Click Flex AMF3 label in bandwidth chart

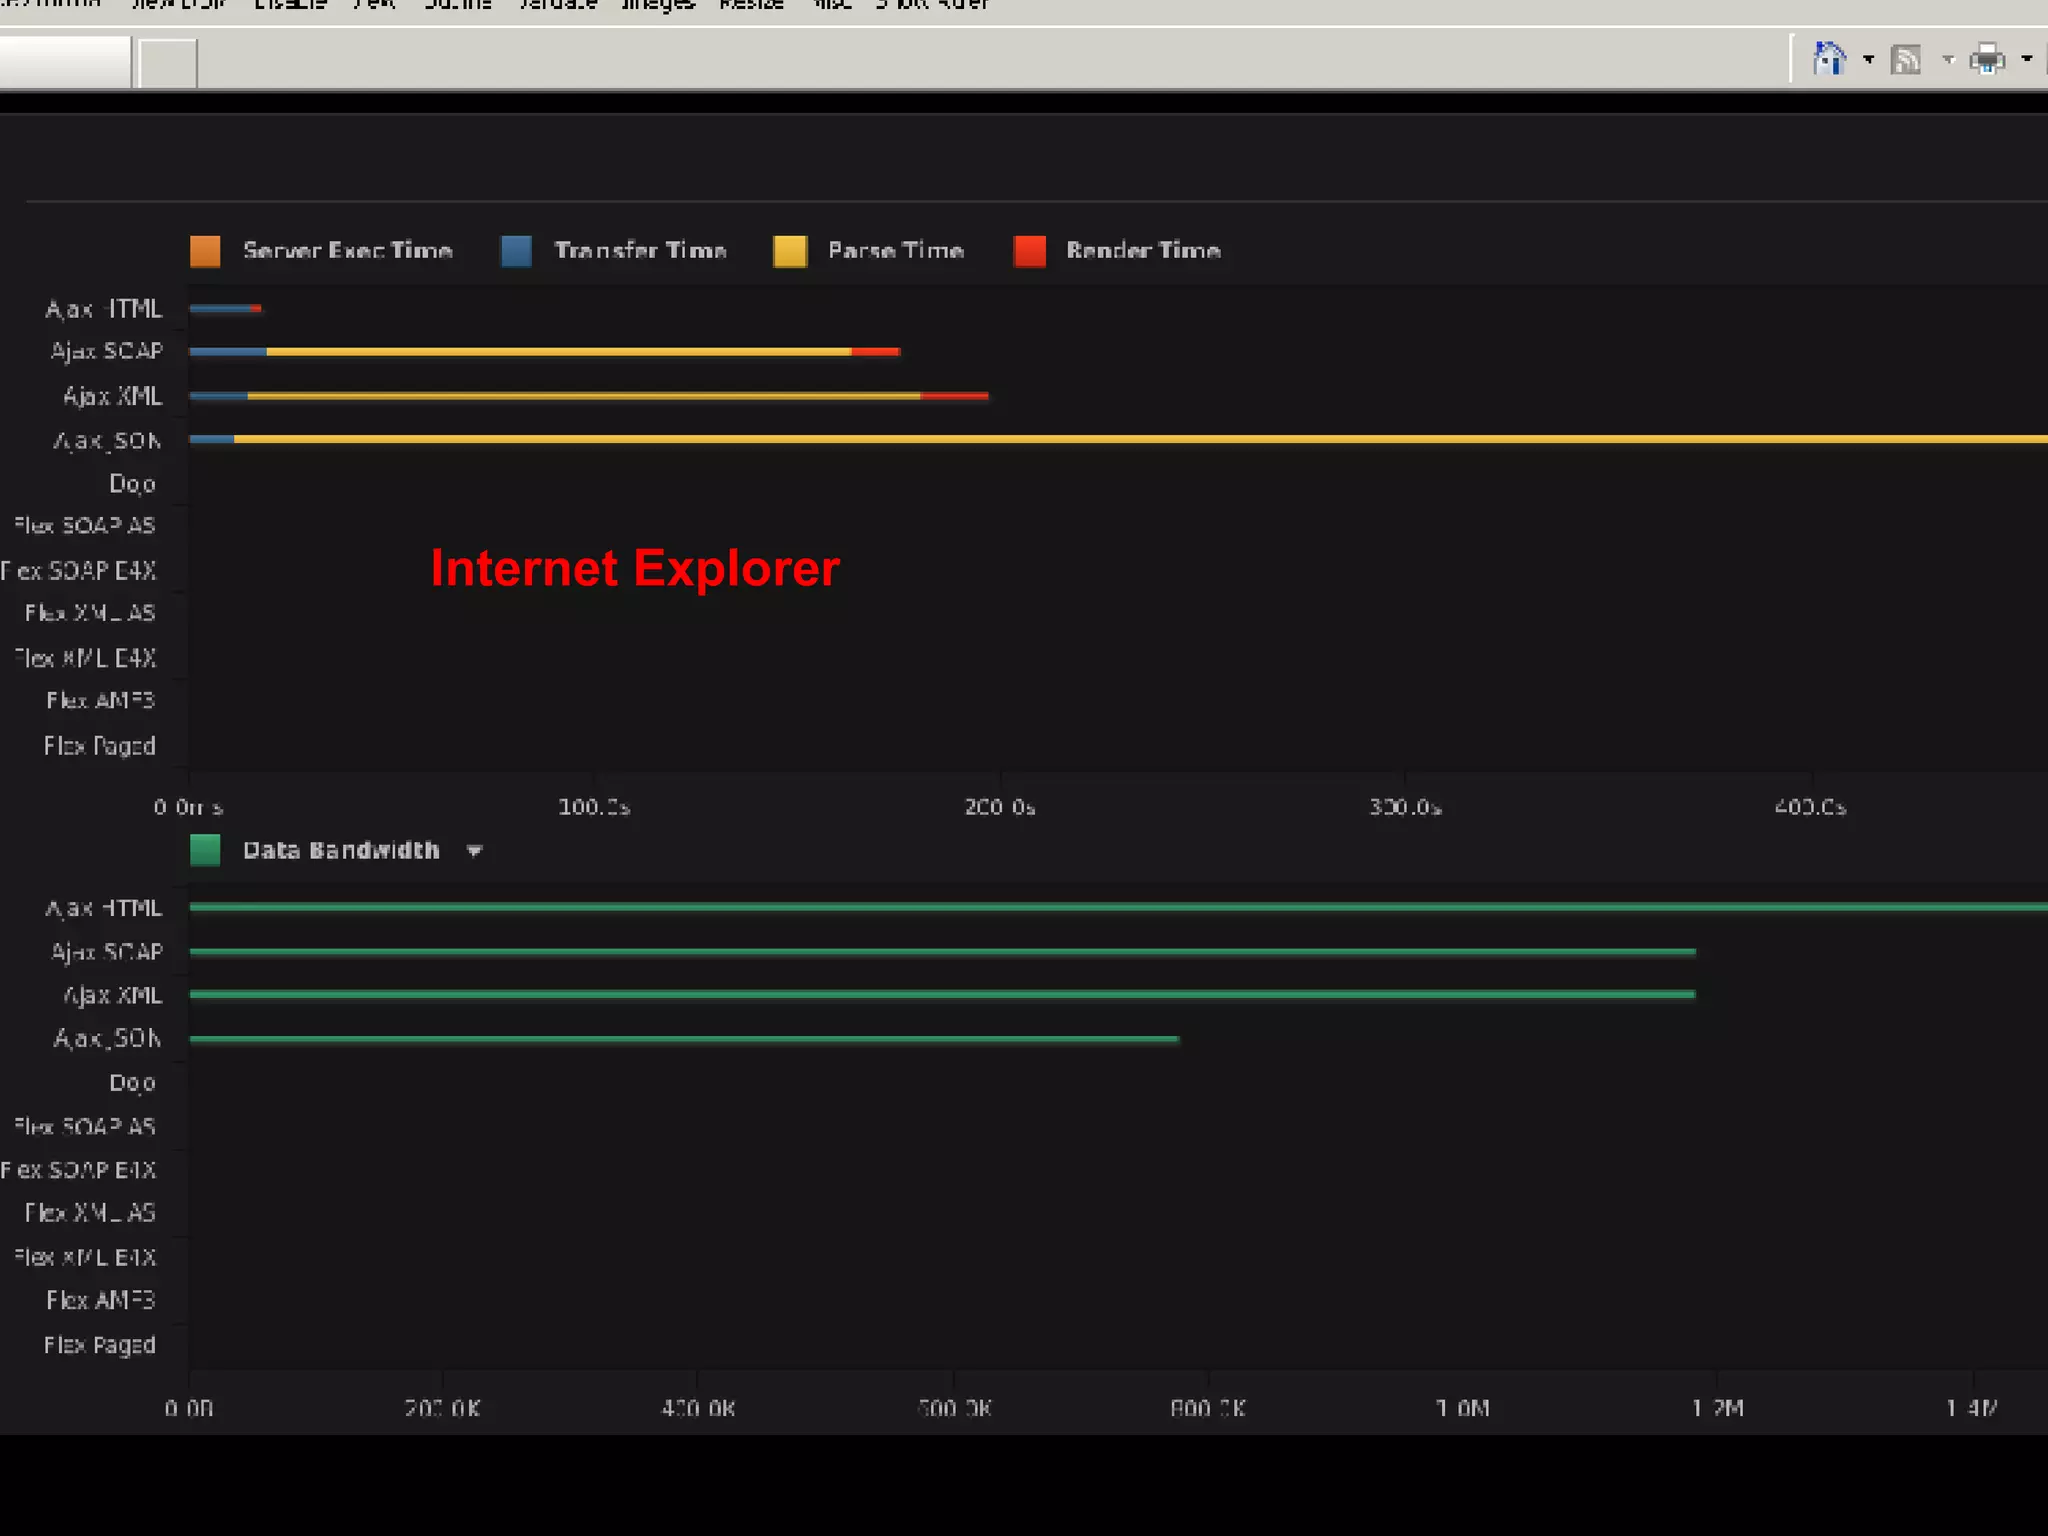tap(100, 1300)
